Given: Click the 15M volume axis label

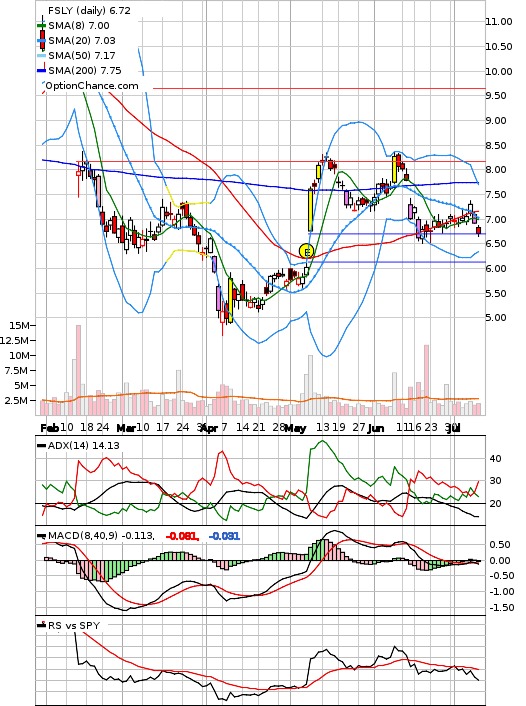Looking at the screenshot, I should coord(20,325).
